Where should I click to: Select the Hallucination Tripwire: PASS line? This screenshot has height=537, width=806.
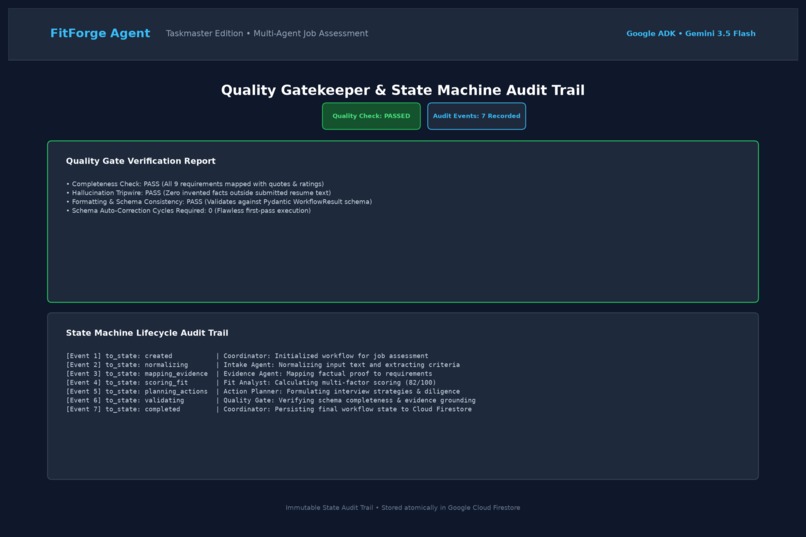[198, 193]
